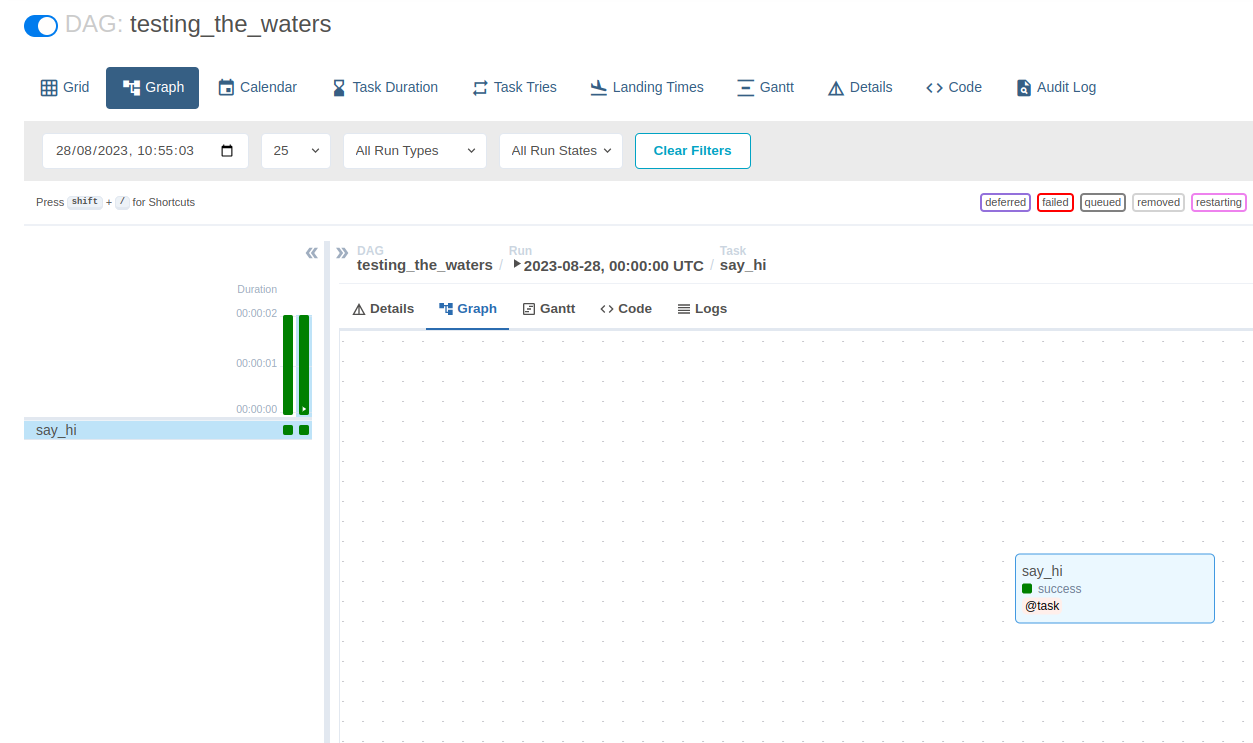The image size is (1253, 743).
Task: Open the Grid view
Action: pyautogui.click(x=65, y=87)
